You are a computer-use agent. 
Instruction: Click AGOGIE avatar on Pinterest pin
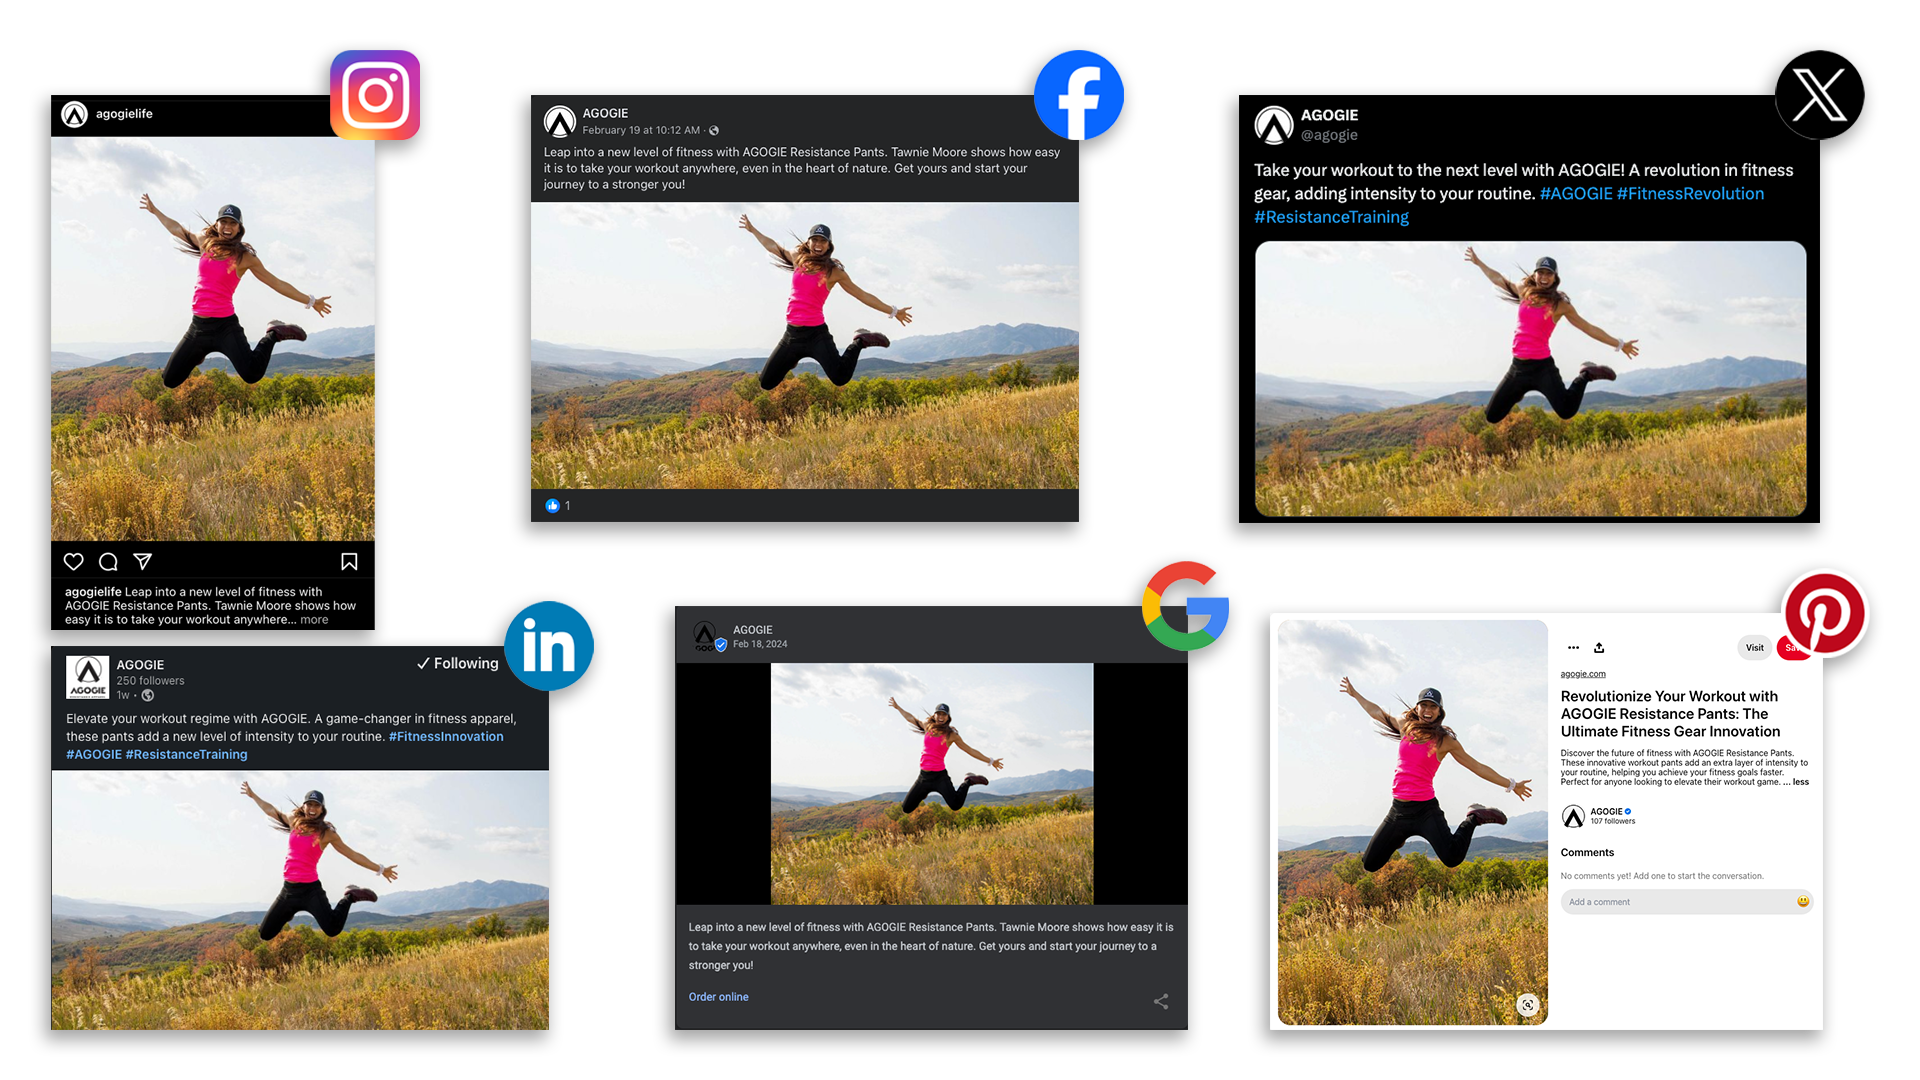1573,817
